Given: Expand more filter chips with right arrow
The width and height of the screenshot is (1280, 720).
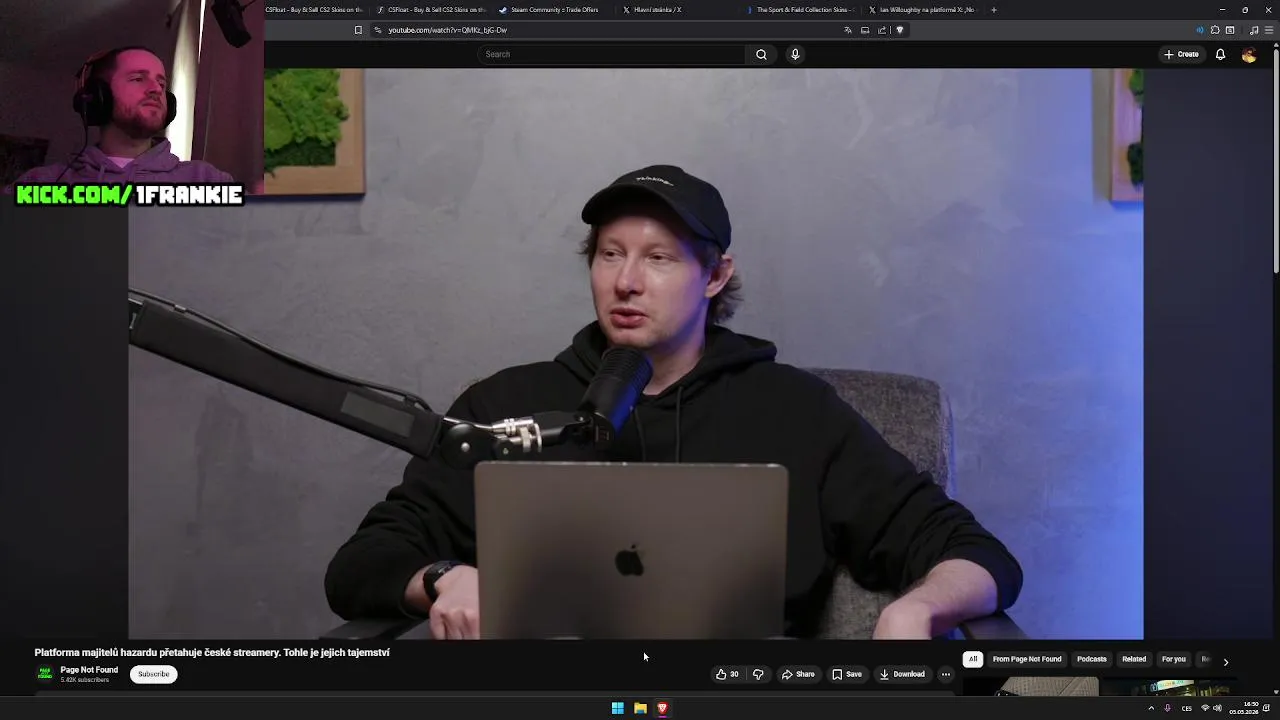Looking at the screenshot, I should pyautogui.click(x=1226, y=661).
